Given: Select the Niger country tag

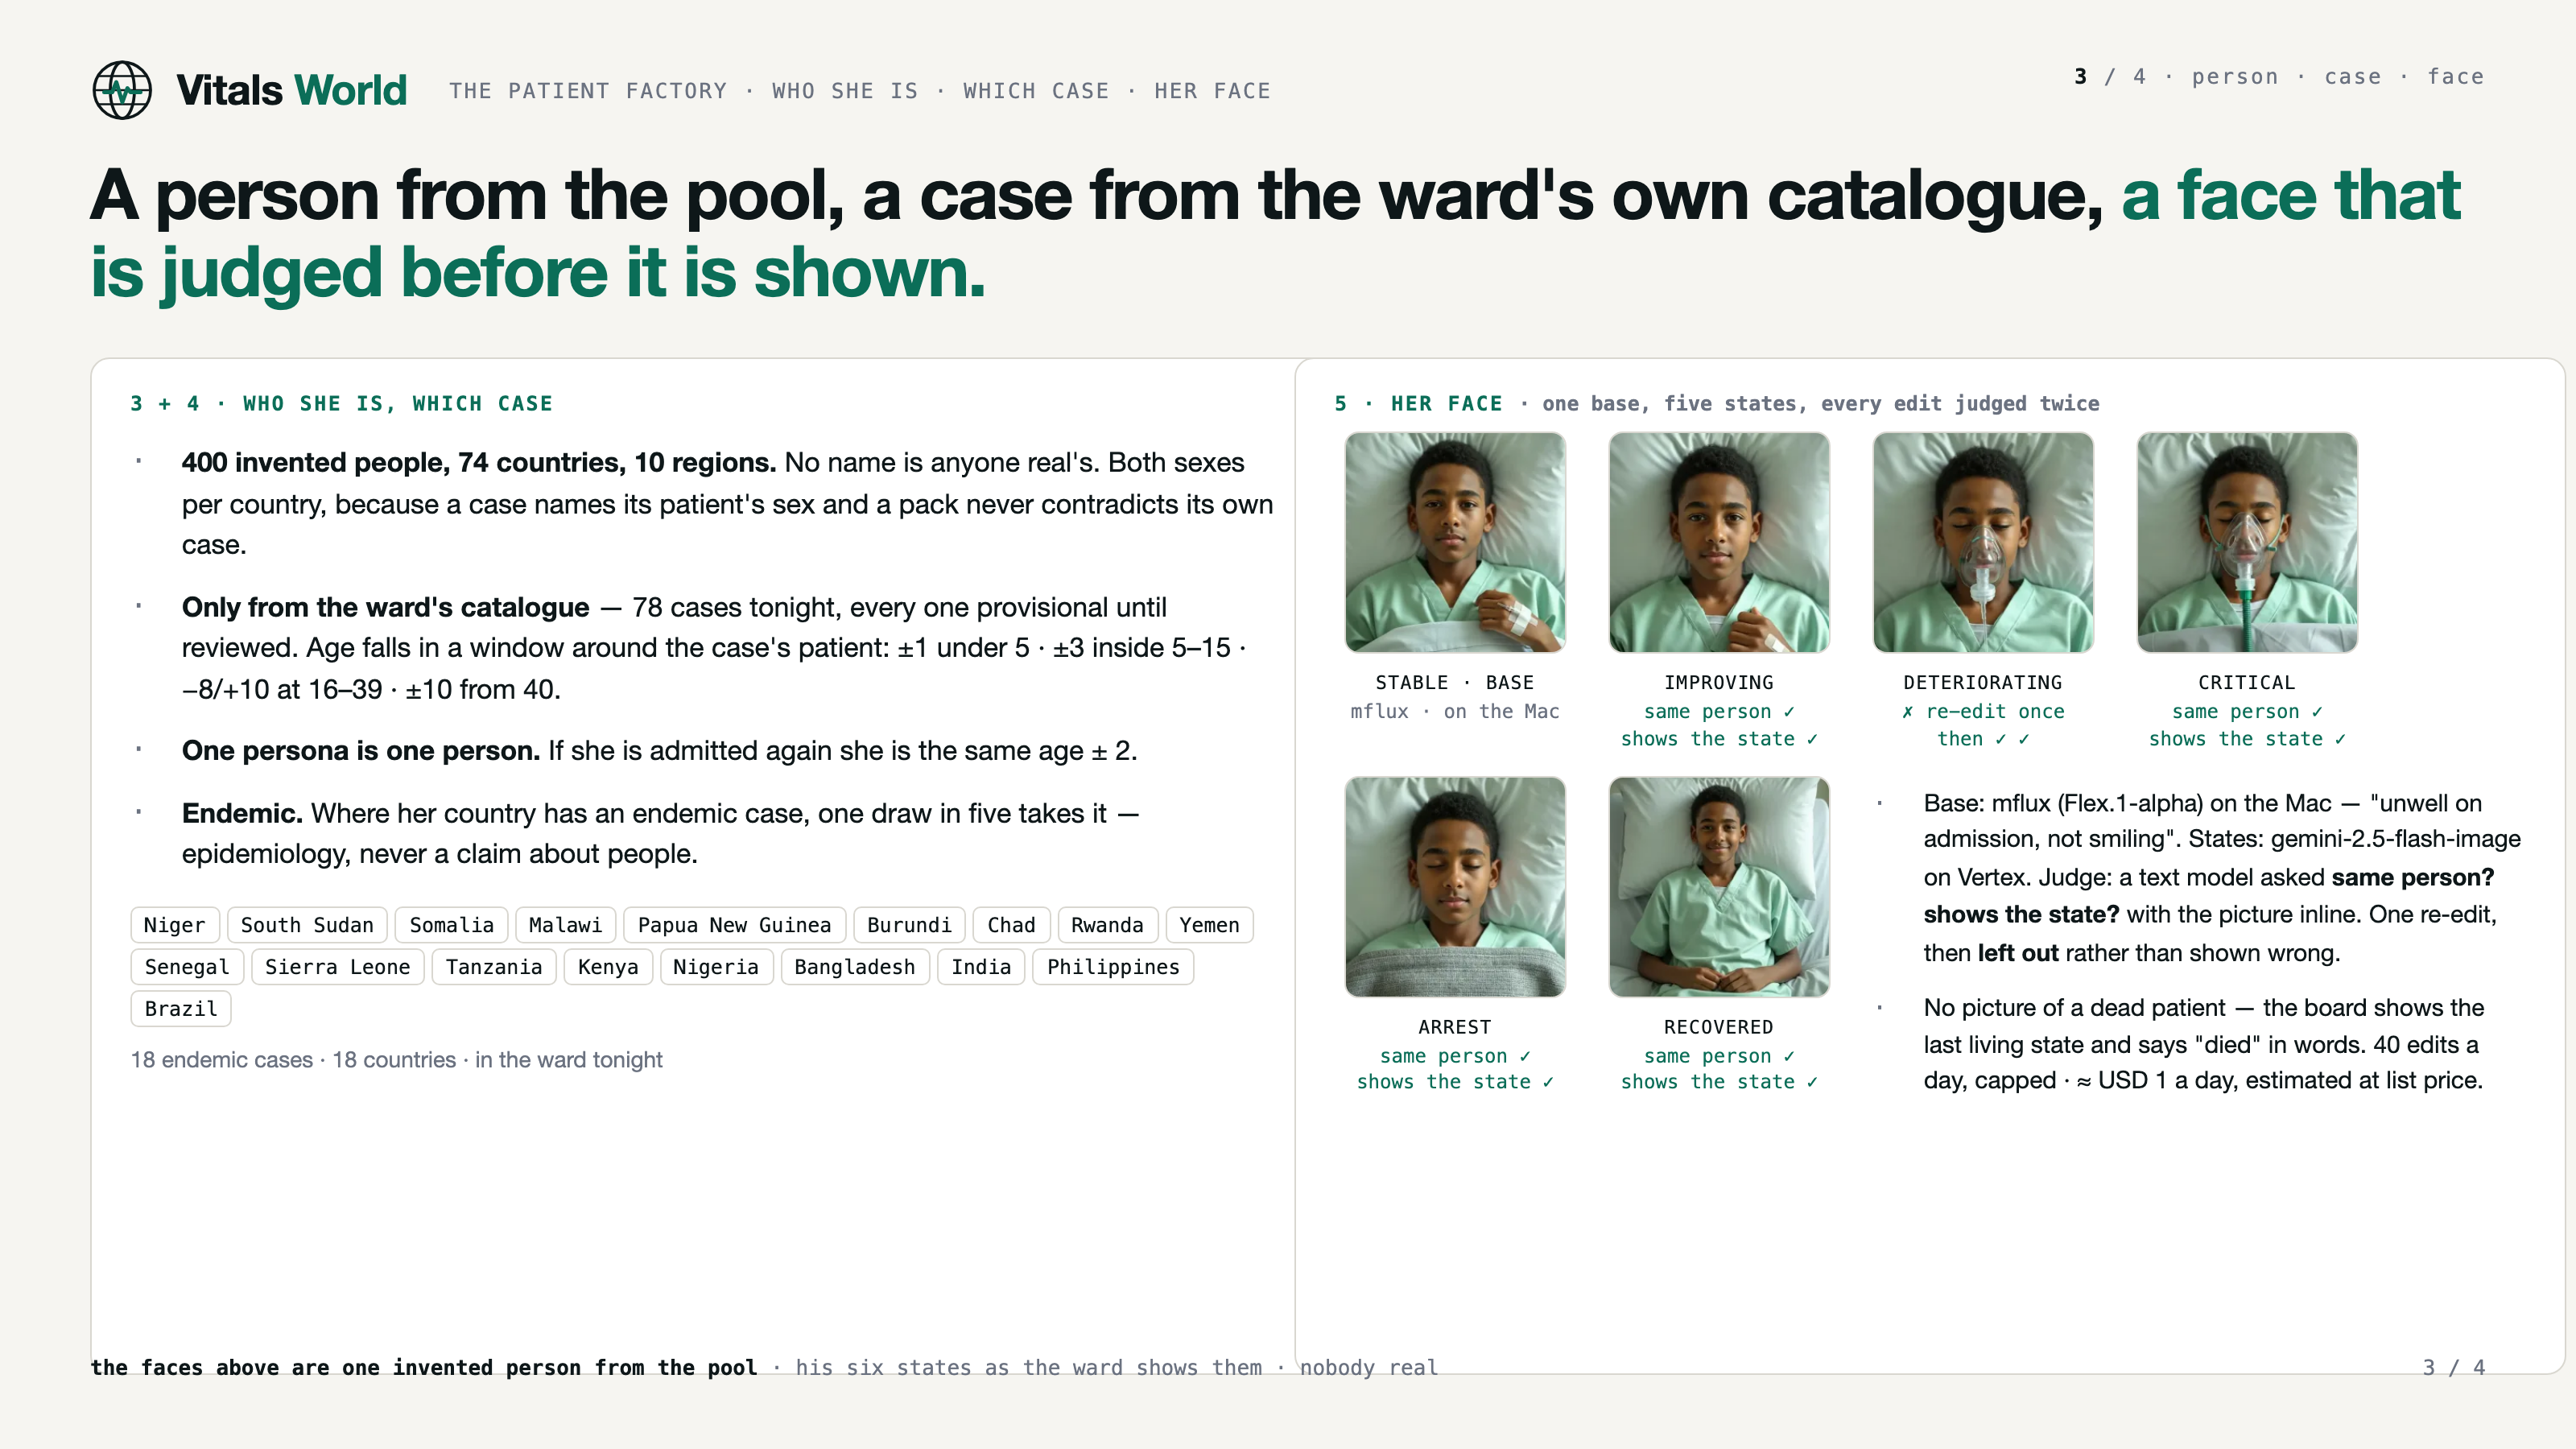Looking at the screenshot, I should pyautogui.click(x=174, y=925).
